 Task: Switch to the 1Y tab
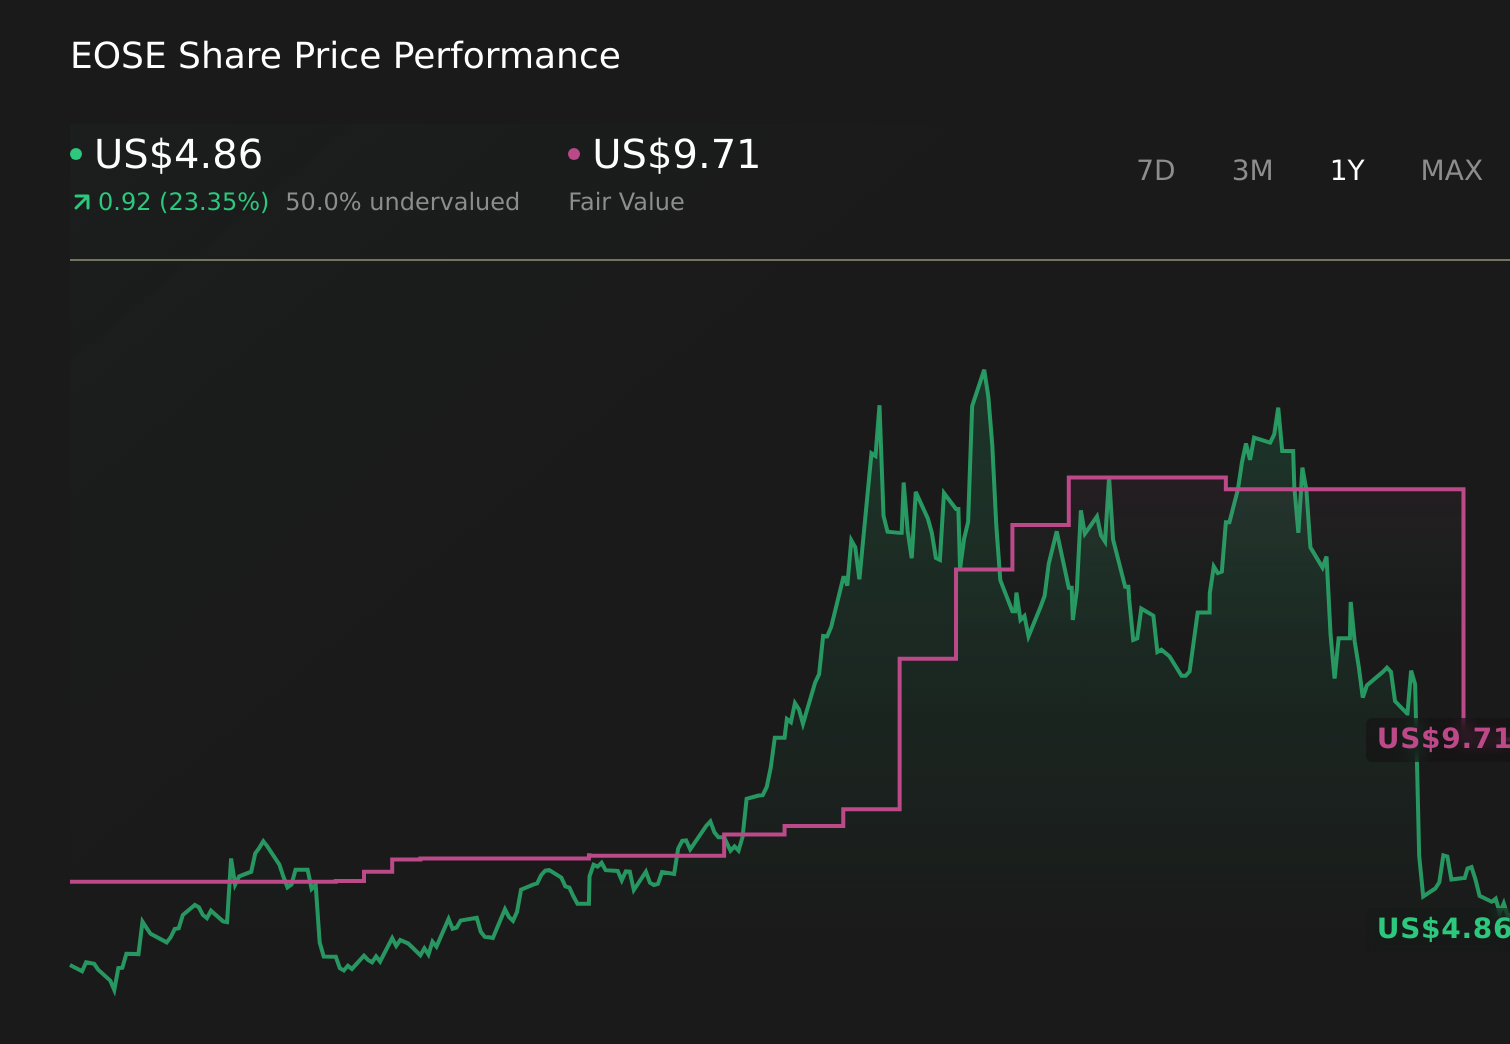pos(1347,170)
